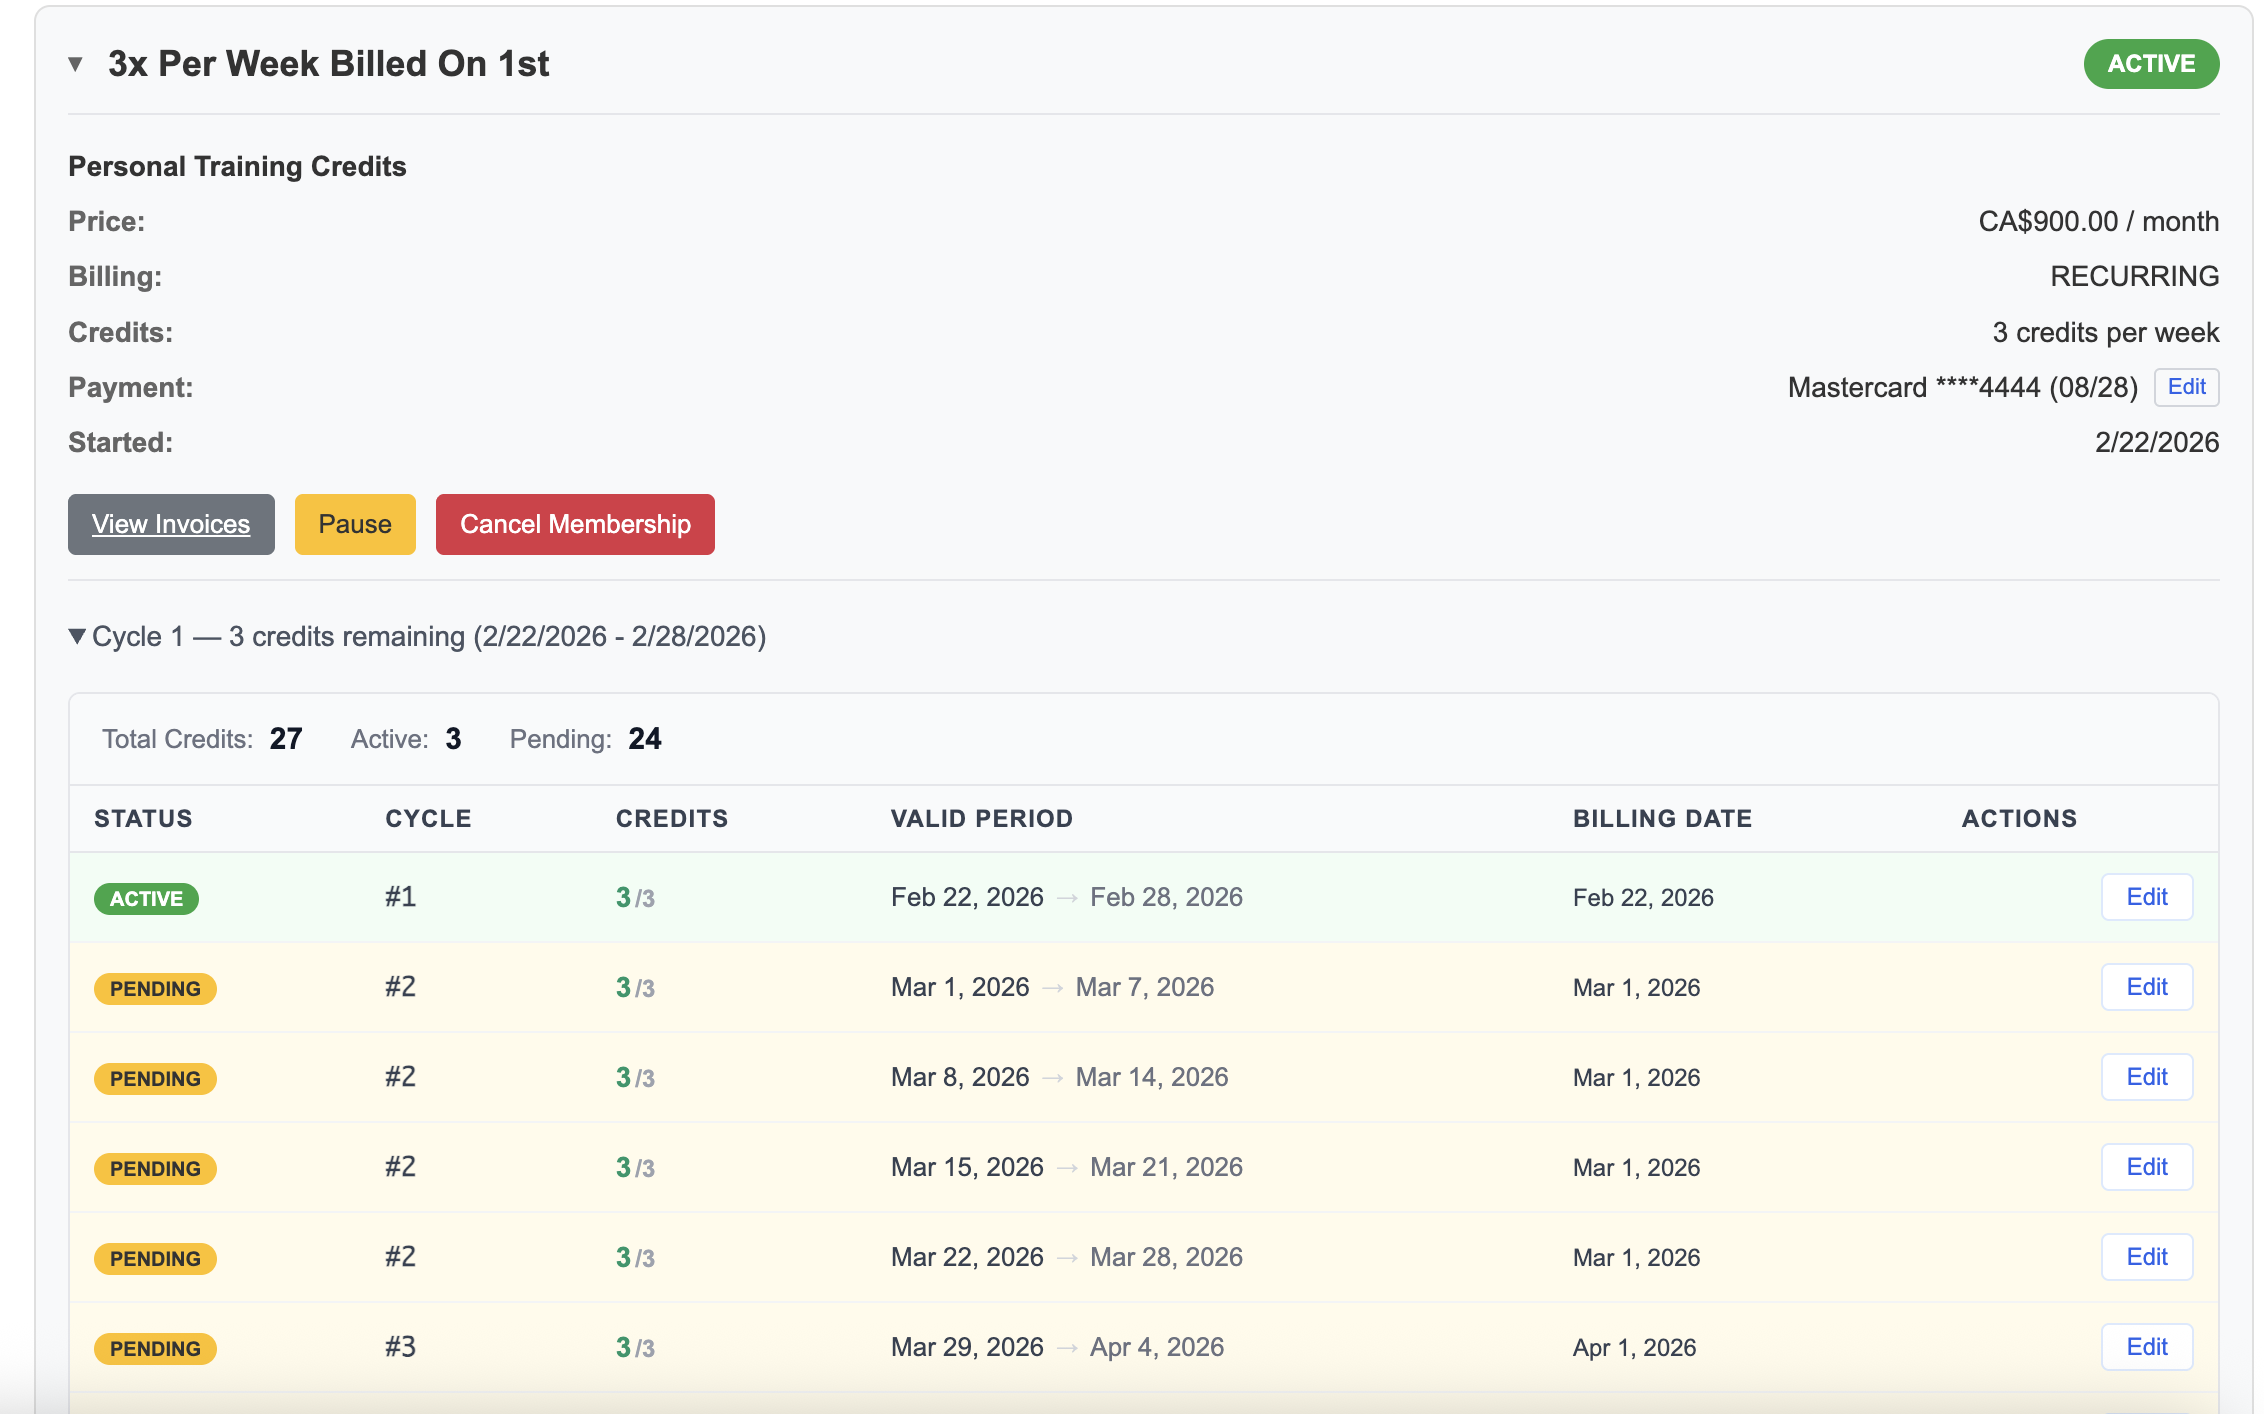Collapse the 3x Per Week membership section
The width and height of the screenshot is (2264, 1414).
[76, 65]
